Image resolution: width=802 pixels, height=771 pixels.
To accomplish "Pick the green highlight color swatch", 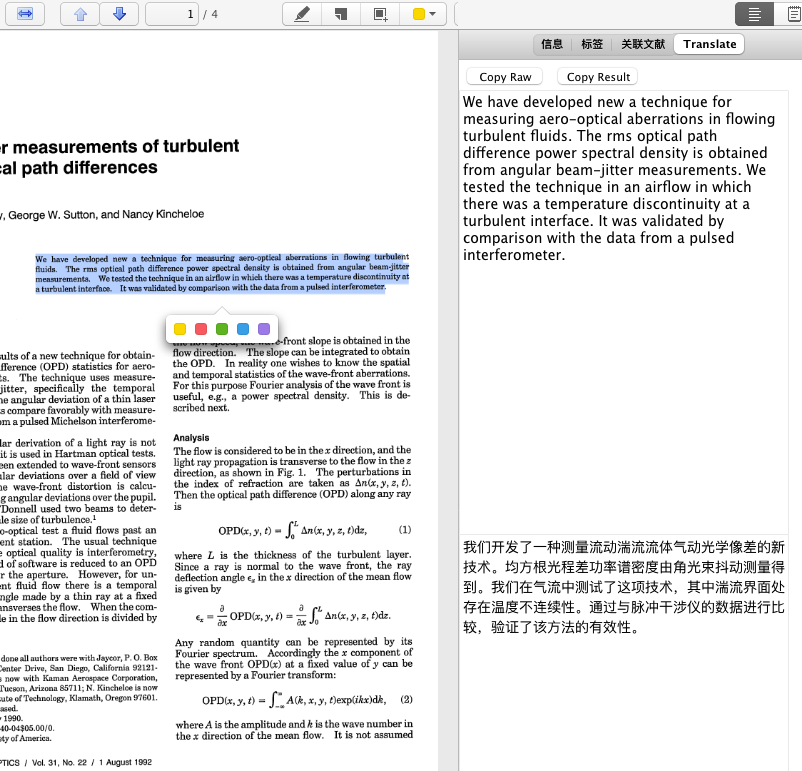I will point(222,329).
